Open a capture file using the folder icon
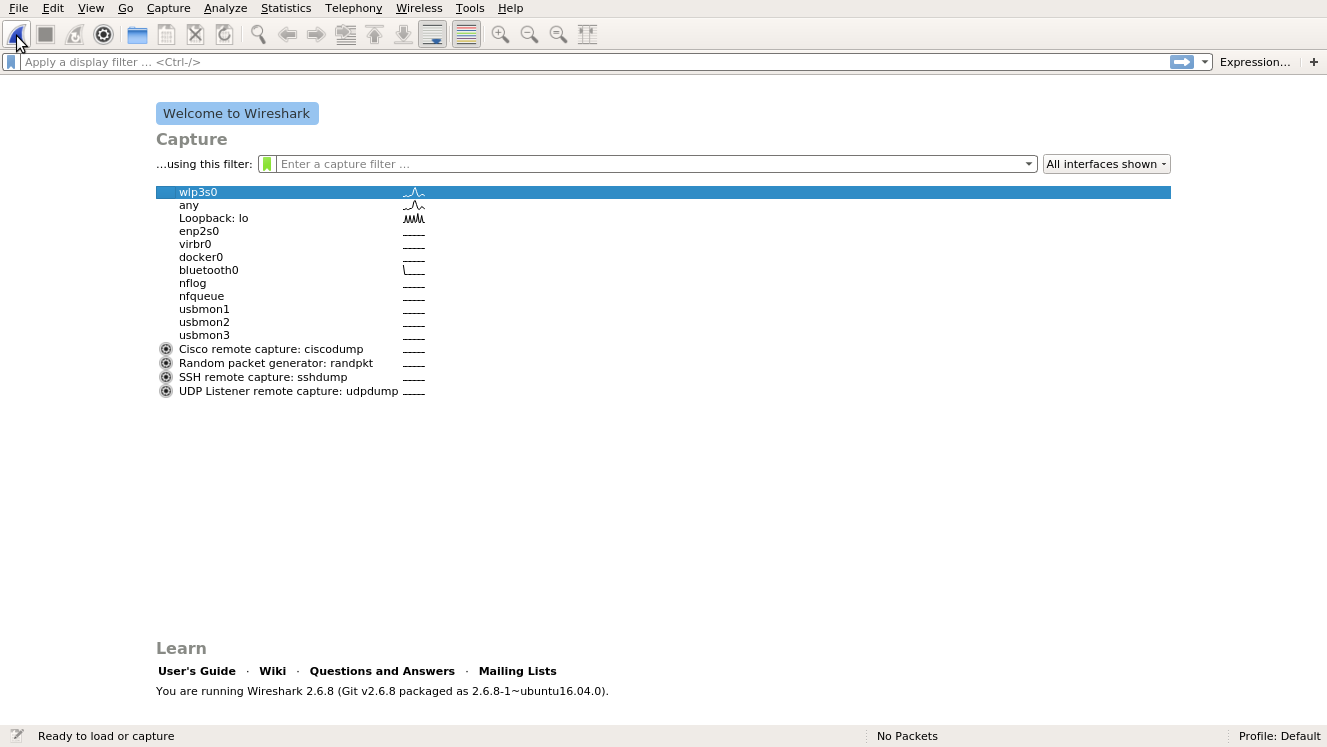The image size is (1327, 747). (x=137, y=34)
